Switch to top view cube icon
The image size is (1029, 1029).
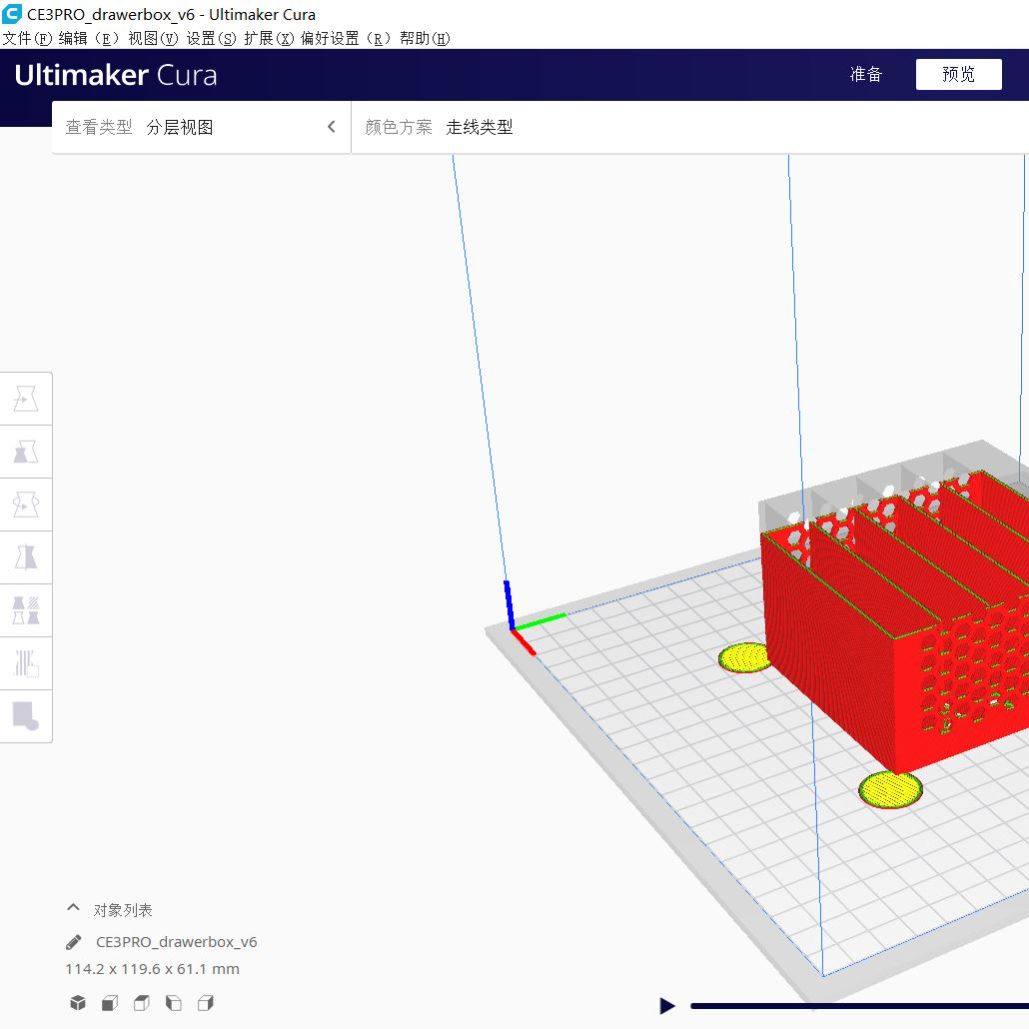[142, 1003]
